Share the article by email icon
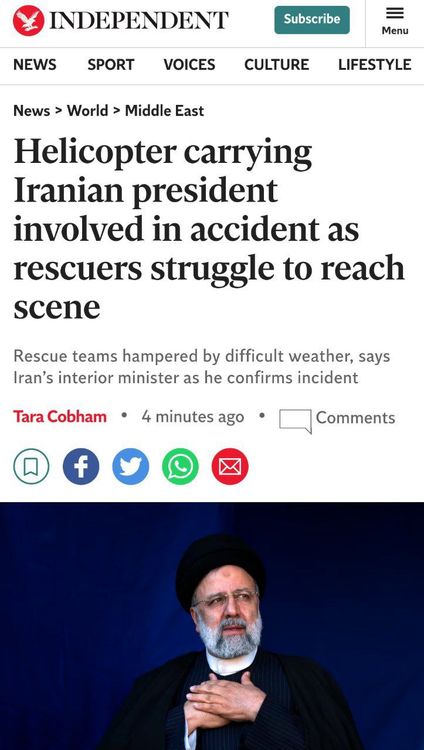 (230, 466)
